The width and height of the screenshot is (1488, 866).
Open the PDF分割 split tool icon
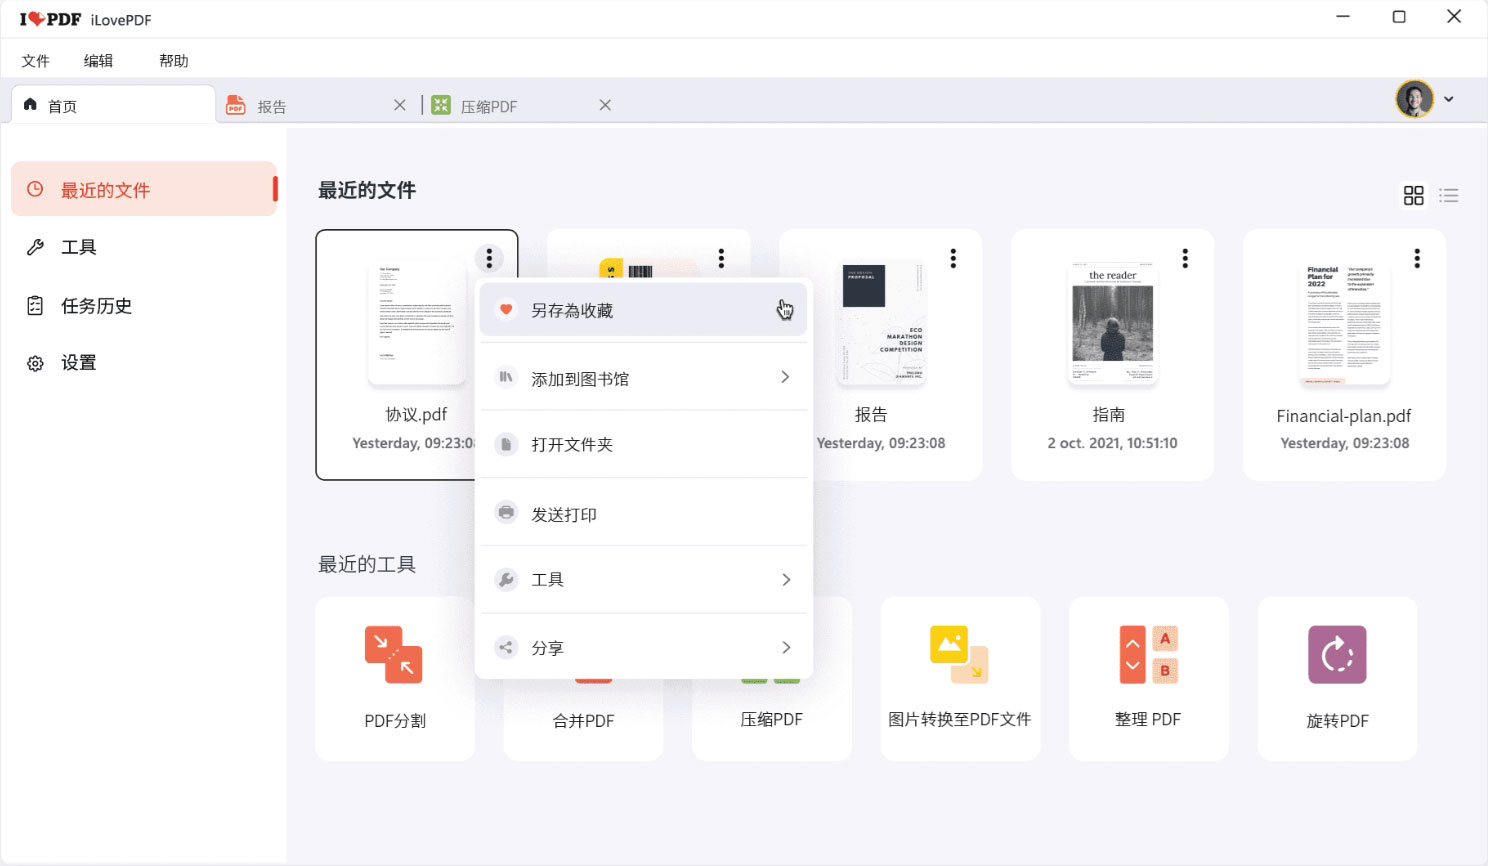[394, 655]
